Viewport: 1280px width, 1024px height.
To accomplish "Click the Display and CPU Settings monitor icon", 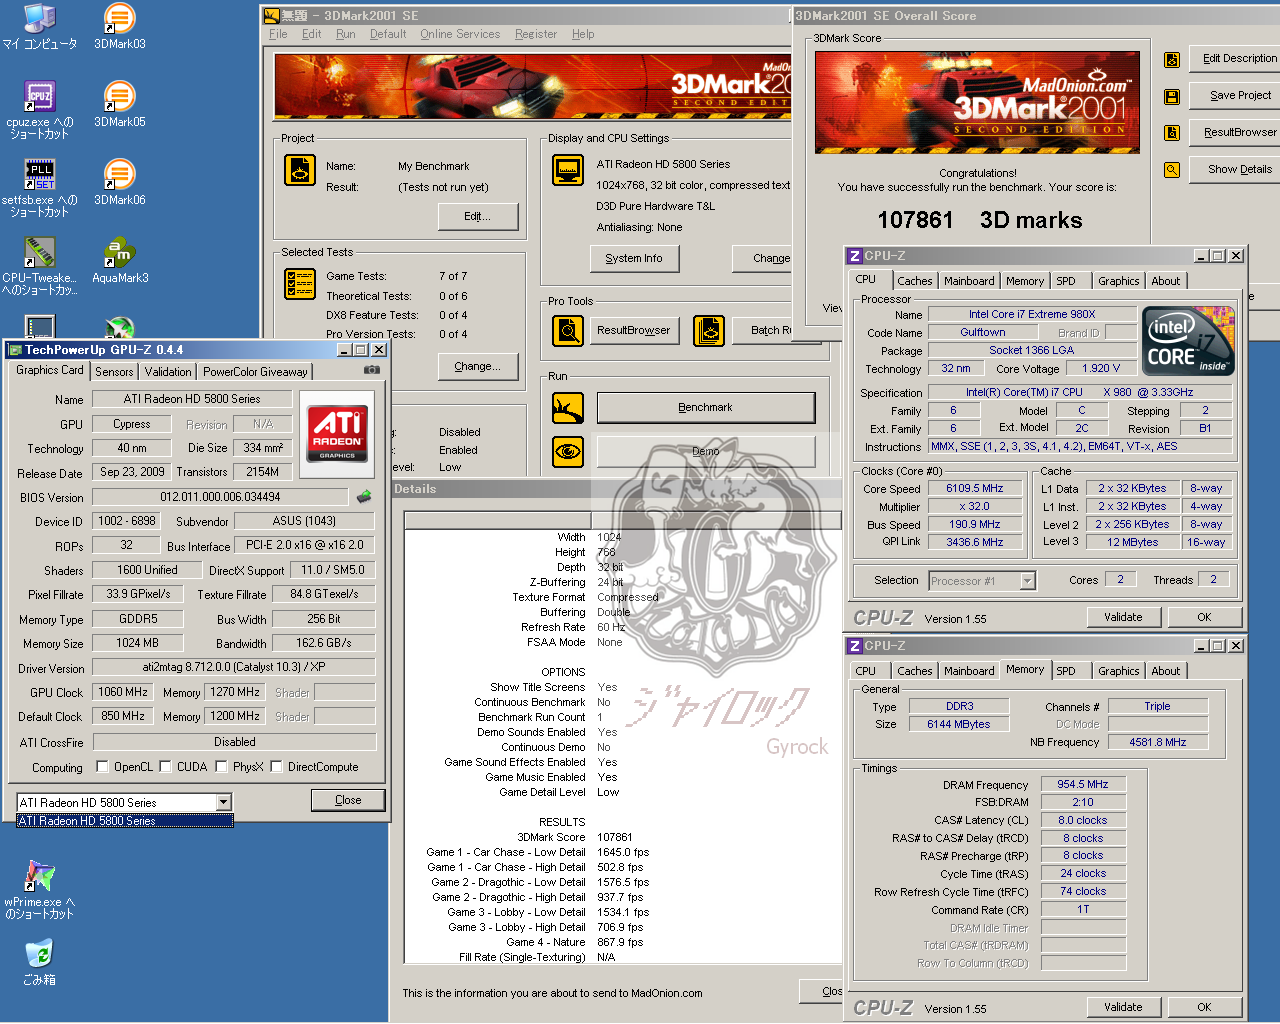I will tap(568, 170).
